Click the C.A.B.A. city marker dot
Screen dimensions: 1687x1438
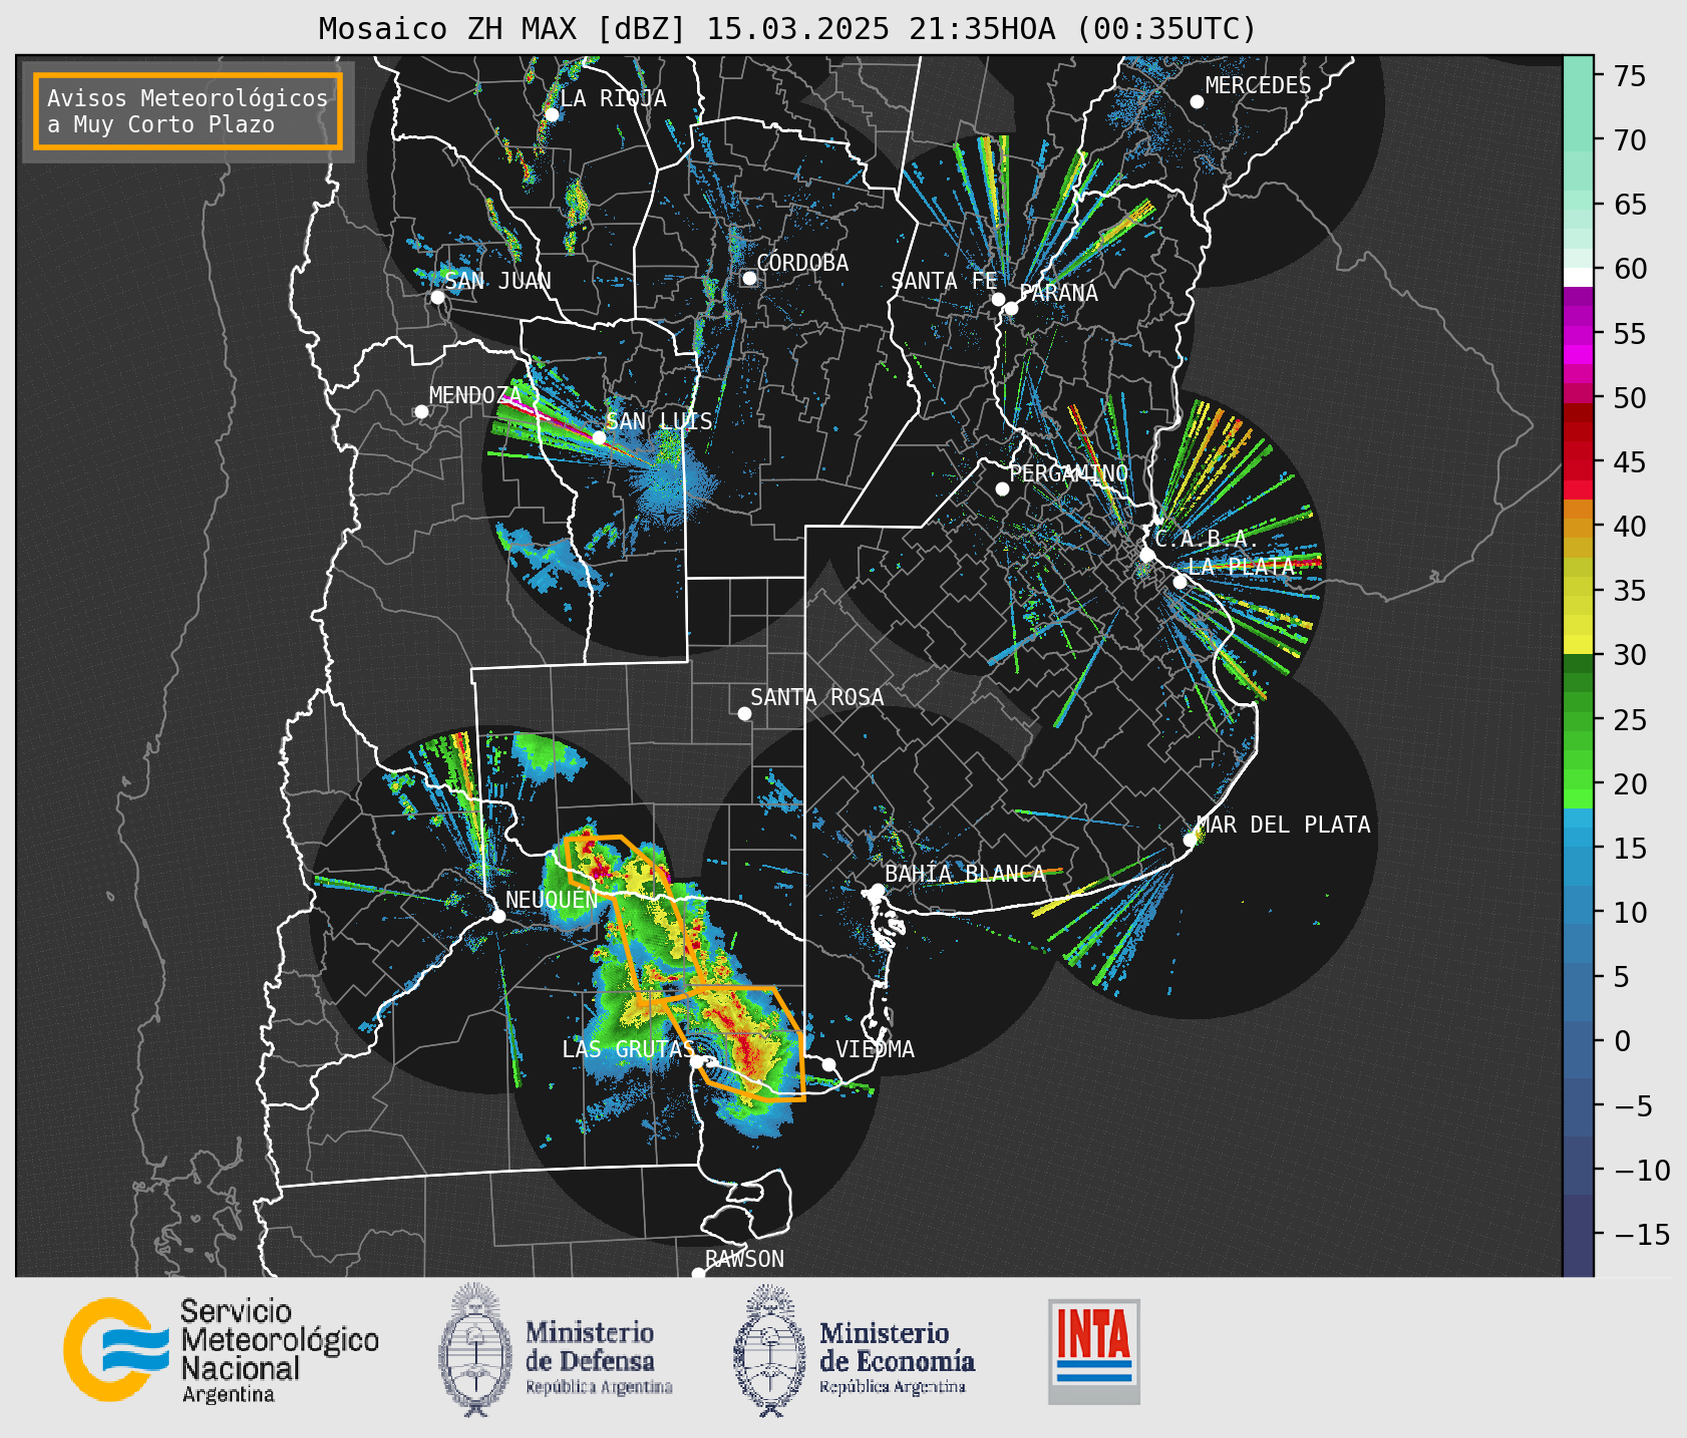[1147, 555]
